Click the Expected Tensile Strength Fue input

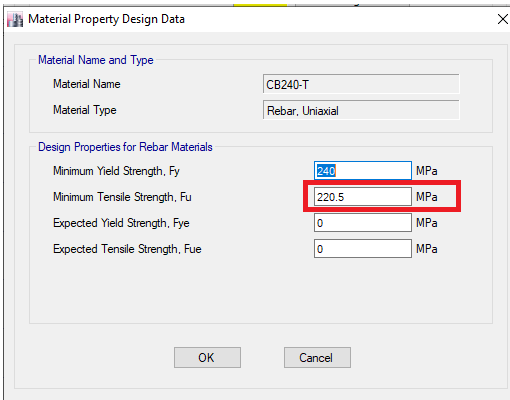click(x=363, y=249)
